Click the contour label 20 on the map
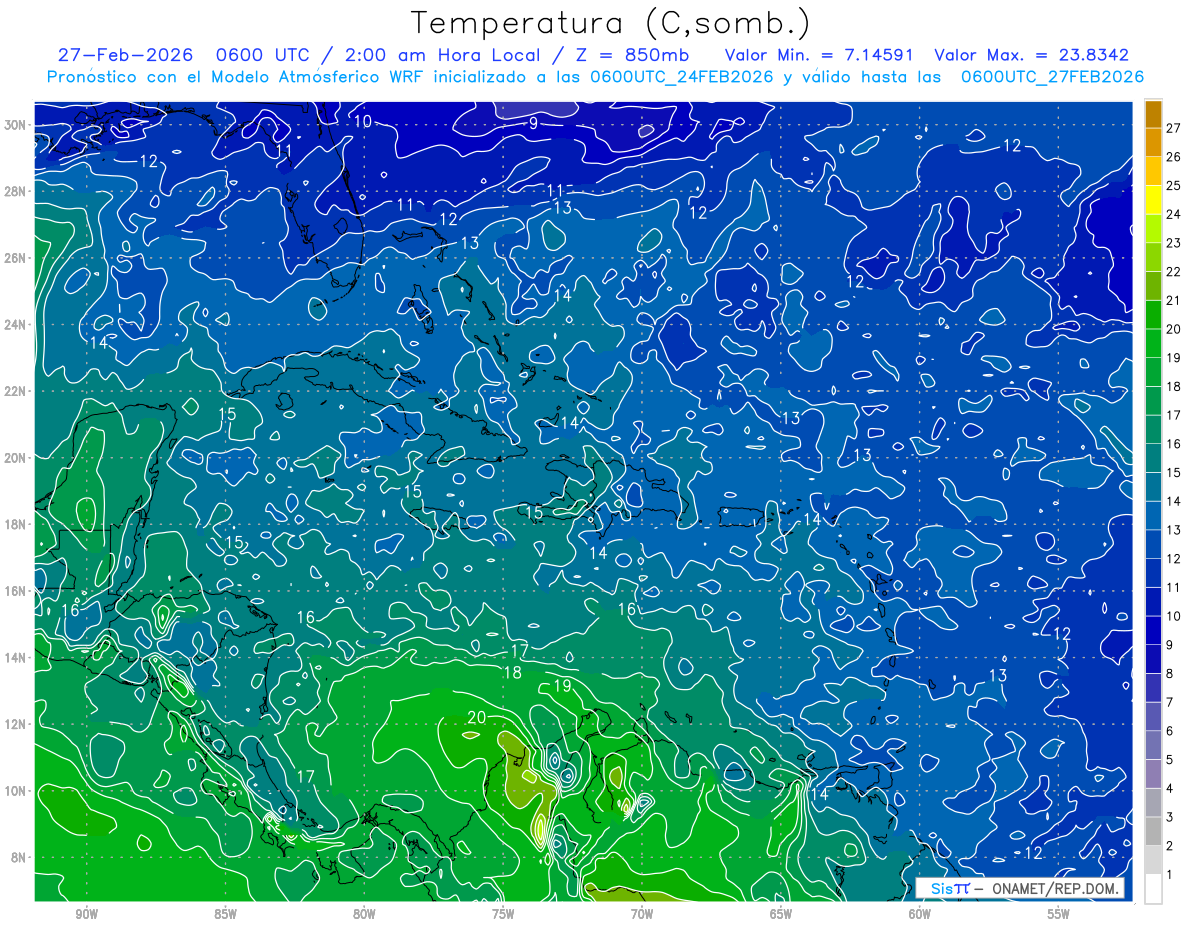The height and width of the screenshot is (927, 1200). click(x=476, y=718)
